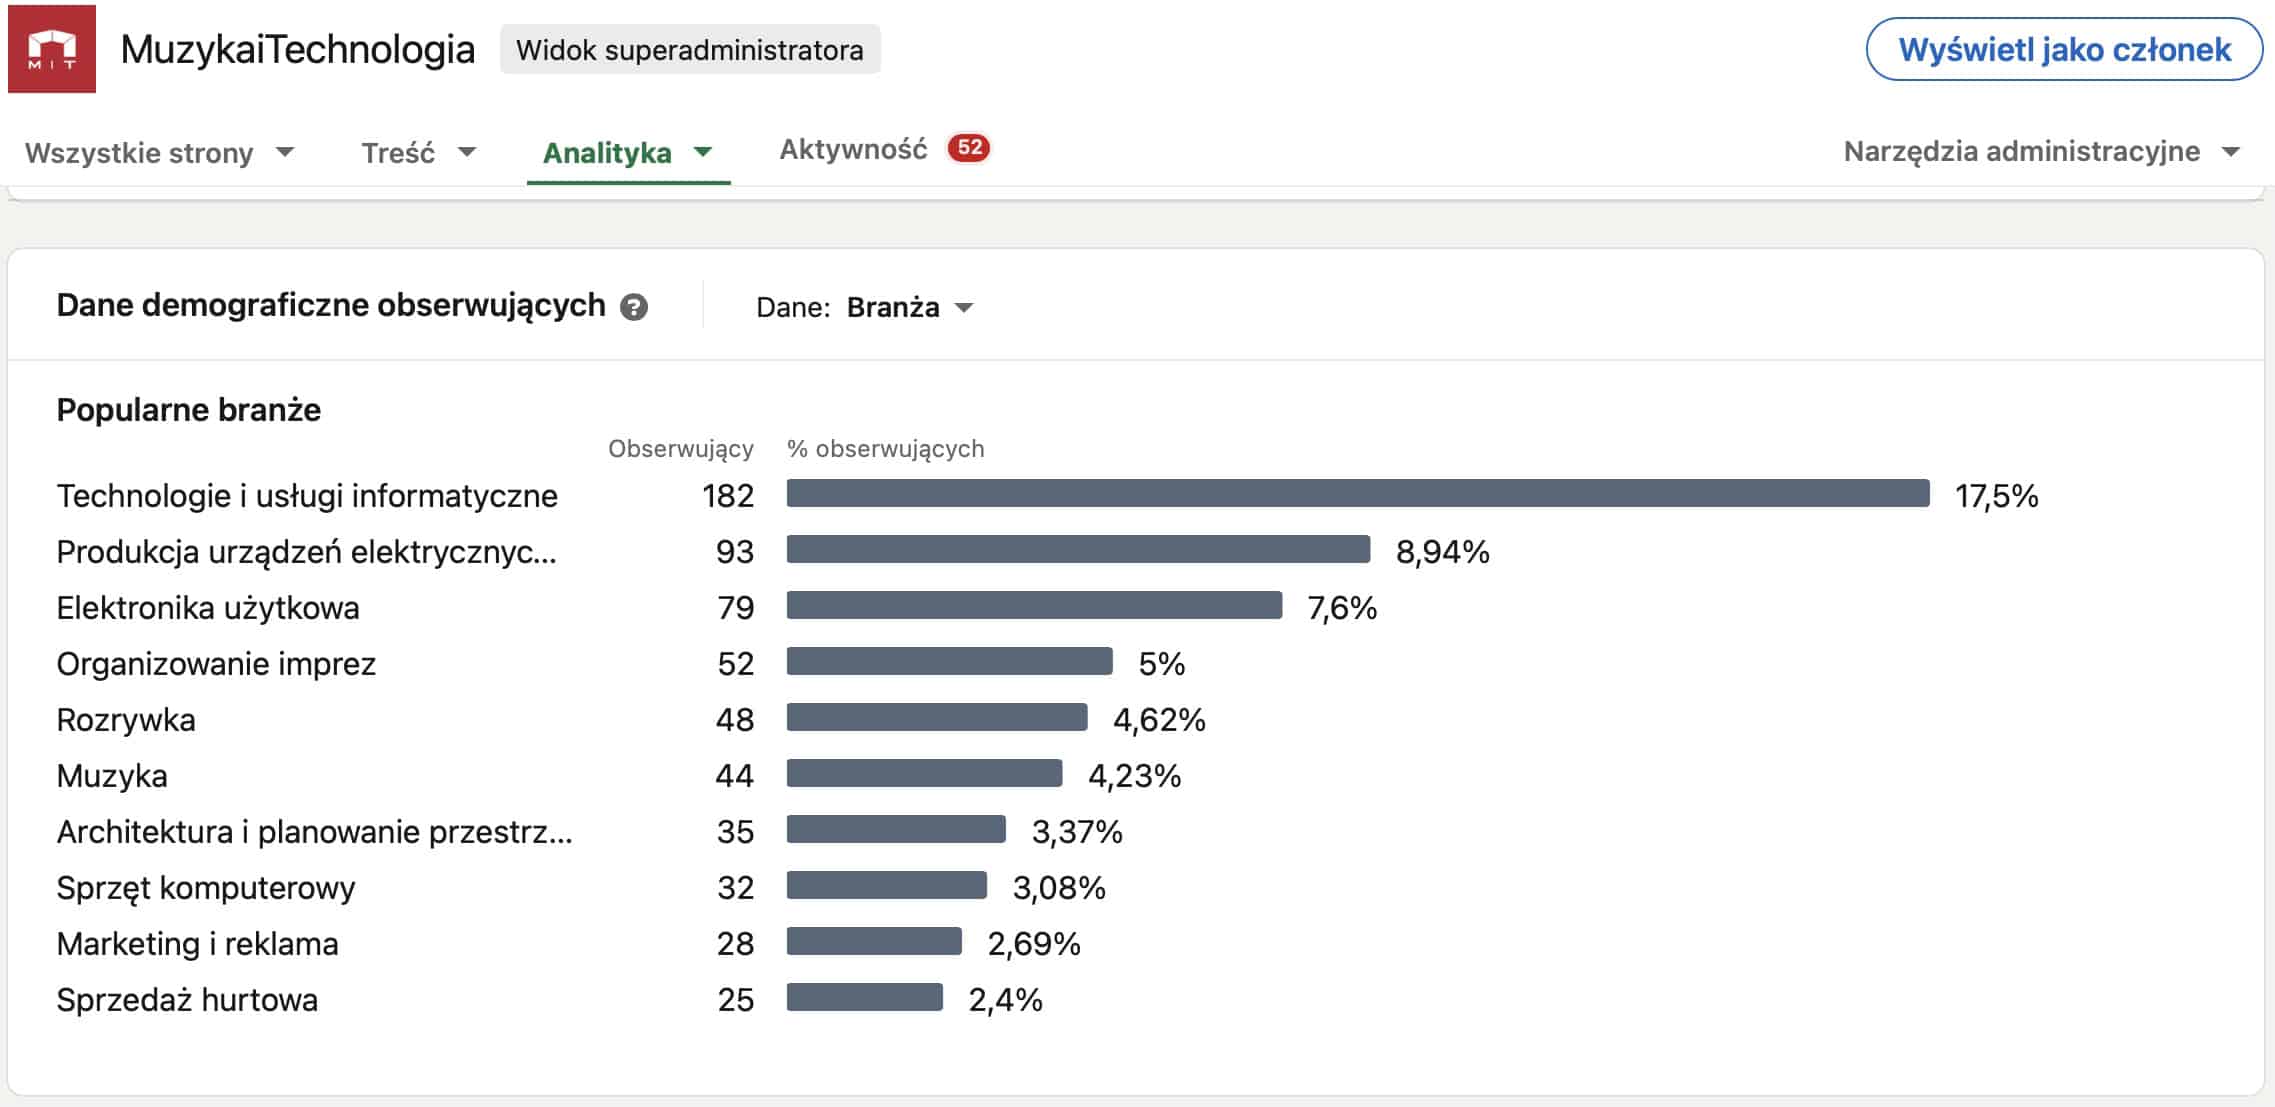The image size is (2275, 1107).
Task: Open the Wszystkie strony dropdown
Action: [x=159, y=153]
